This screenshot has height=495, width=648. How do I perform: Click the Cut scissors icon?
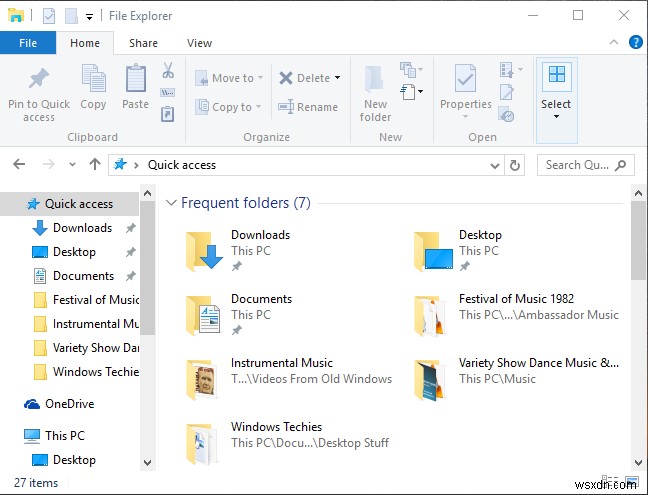click(x=168, y=70)
